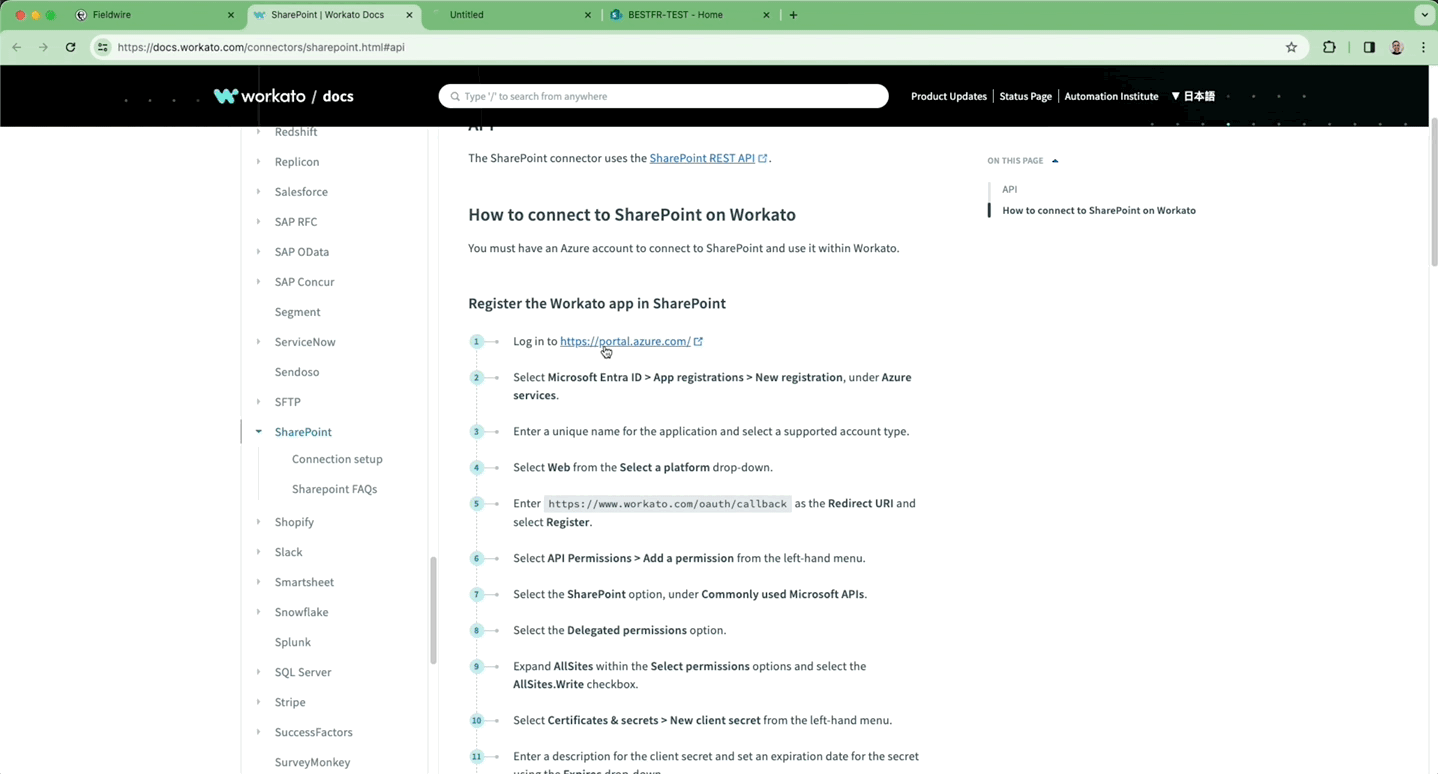The image size is (1438, 774).
Task: Click the Workato docs logo
Action: [283, 96]
